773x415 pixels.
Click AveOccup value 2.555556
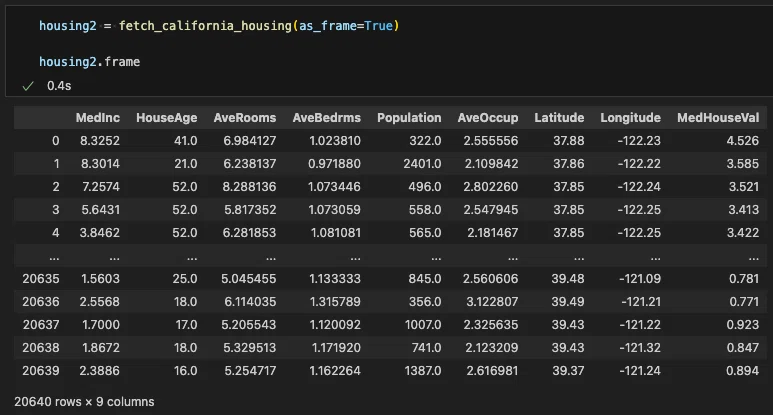coord(491,140)
